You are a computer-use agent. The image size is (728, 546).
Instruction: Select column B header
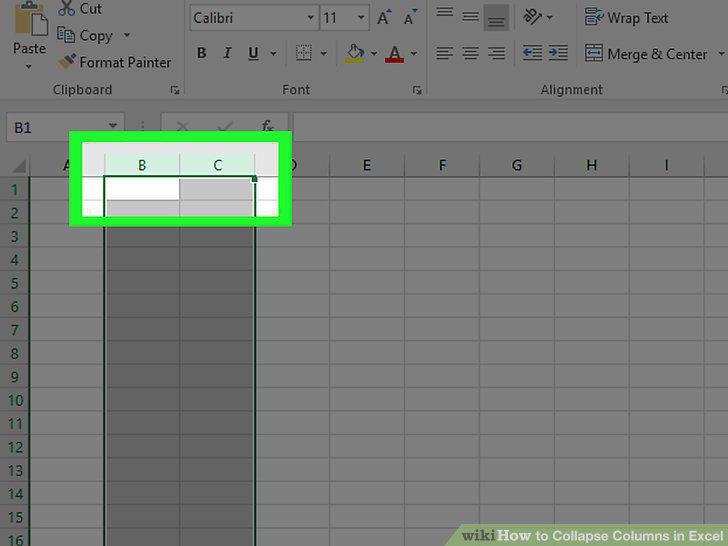point(142,165)
